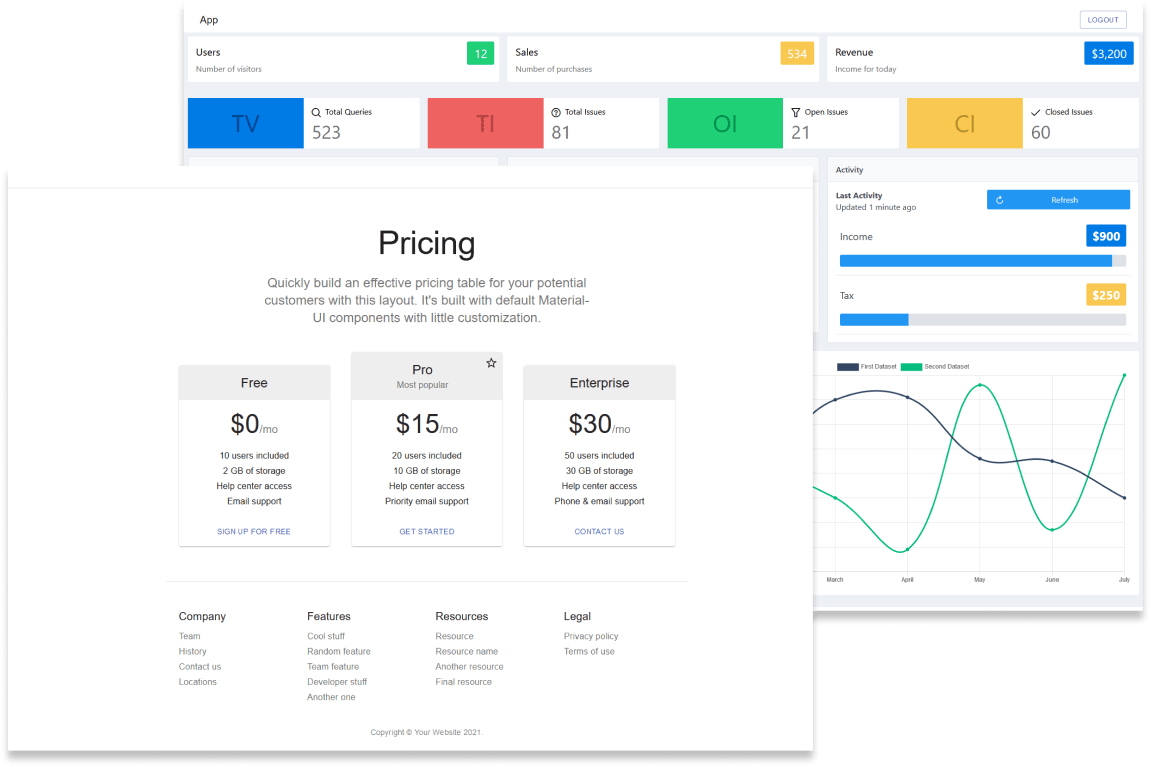Click GET STARTED on Pro plan
Viewport: 1151px width, 767px height.
[x=426, y=531]
